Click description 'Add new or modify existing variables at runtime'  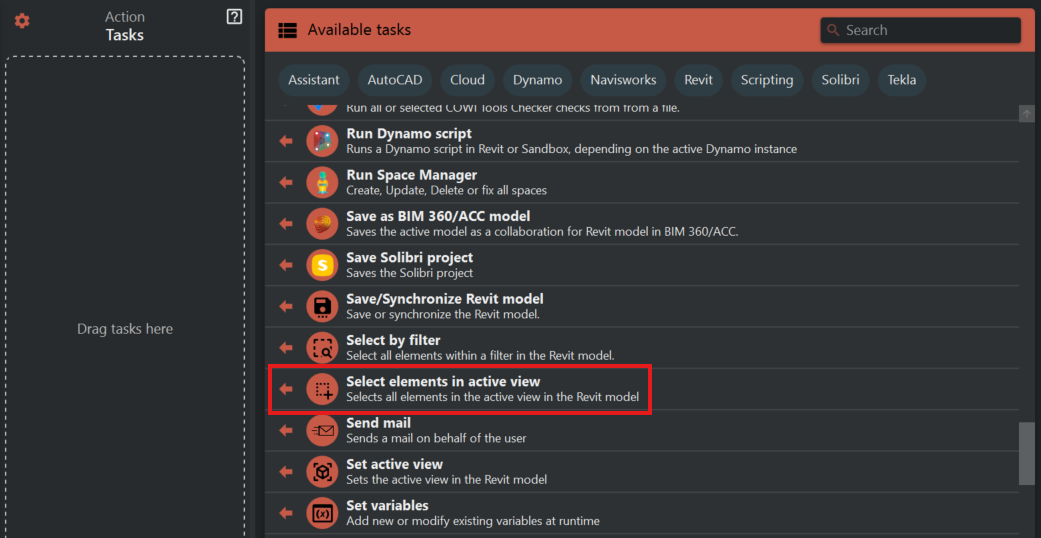[x=473, y=521]
